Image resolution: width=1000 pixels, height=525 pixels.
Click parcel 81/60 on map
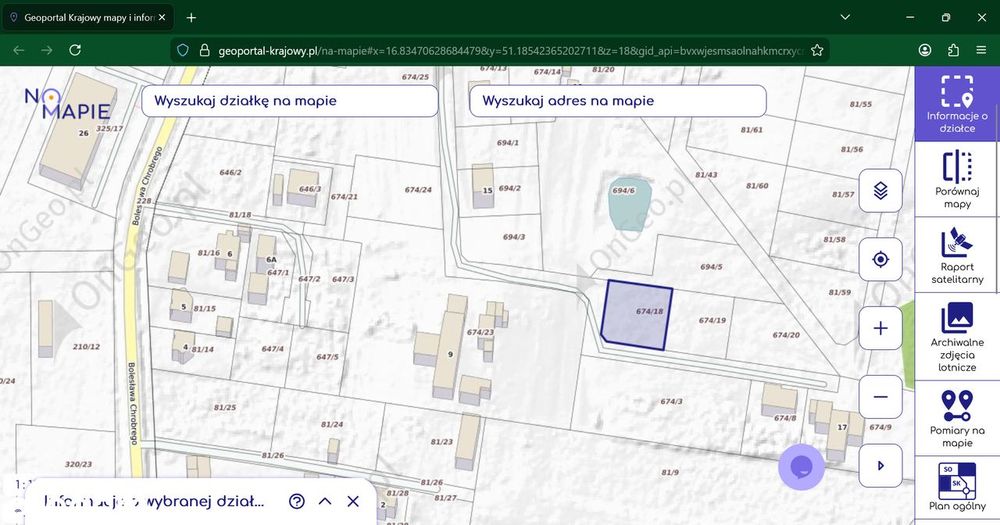pyautogui.click(x=757, y=186)
